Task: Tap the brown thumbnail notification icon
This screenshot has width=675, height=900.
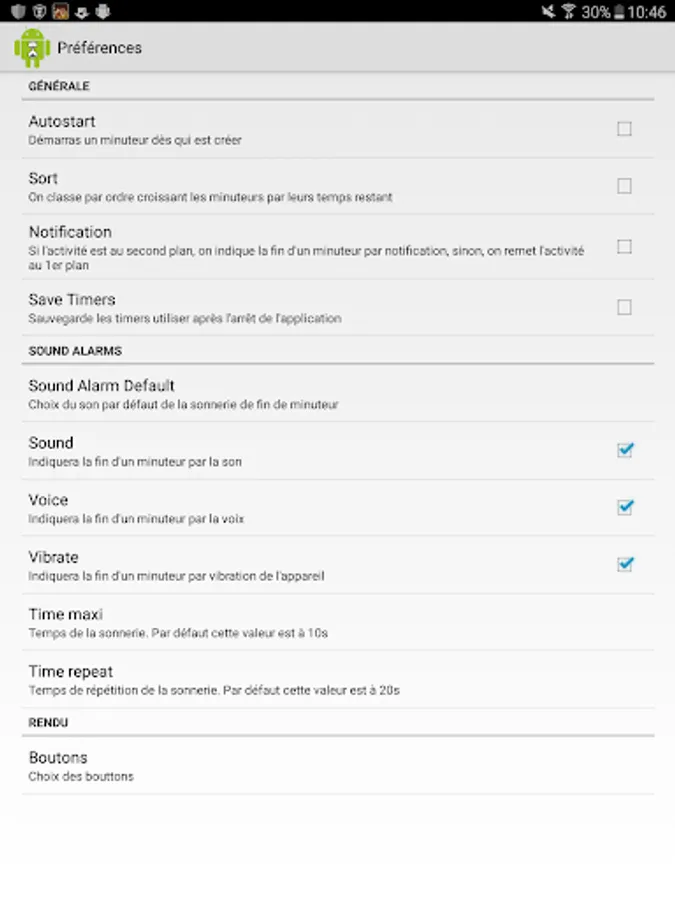Action: click(x=60, y=12)
